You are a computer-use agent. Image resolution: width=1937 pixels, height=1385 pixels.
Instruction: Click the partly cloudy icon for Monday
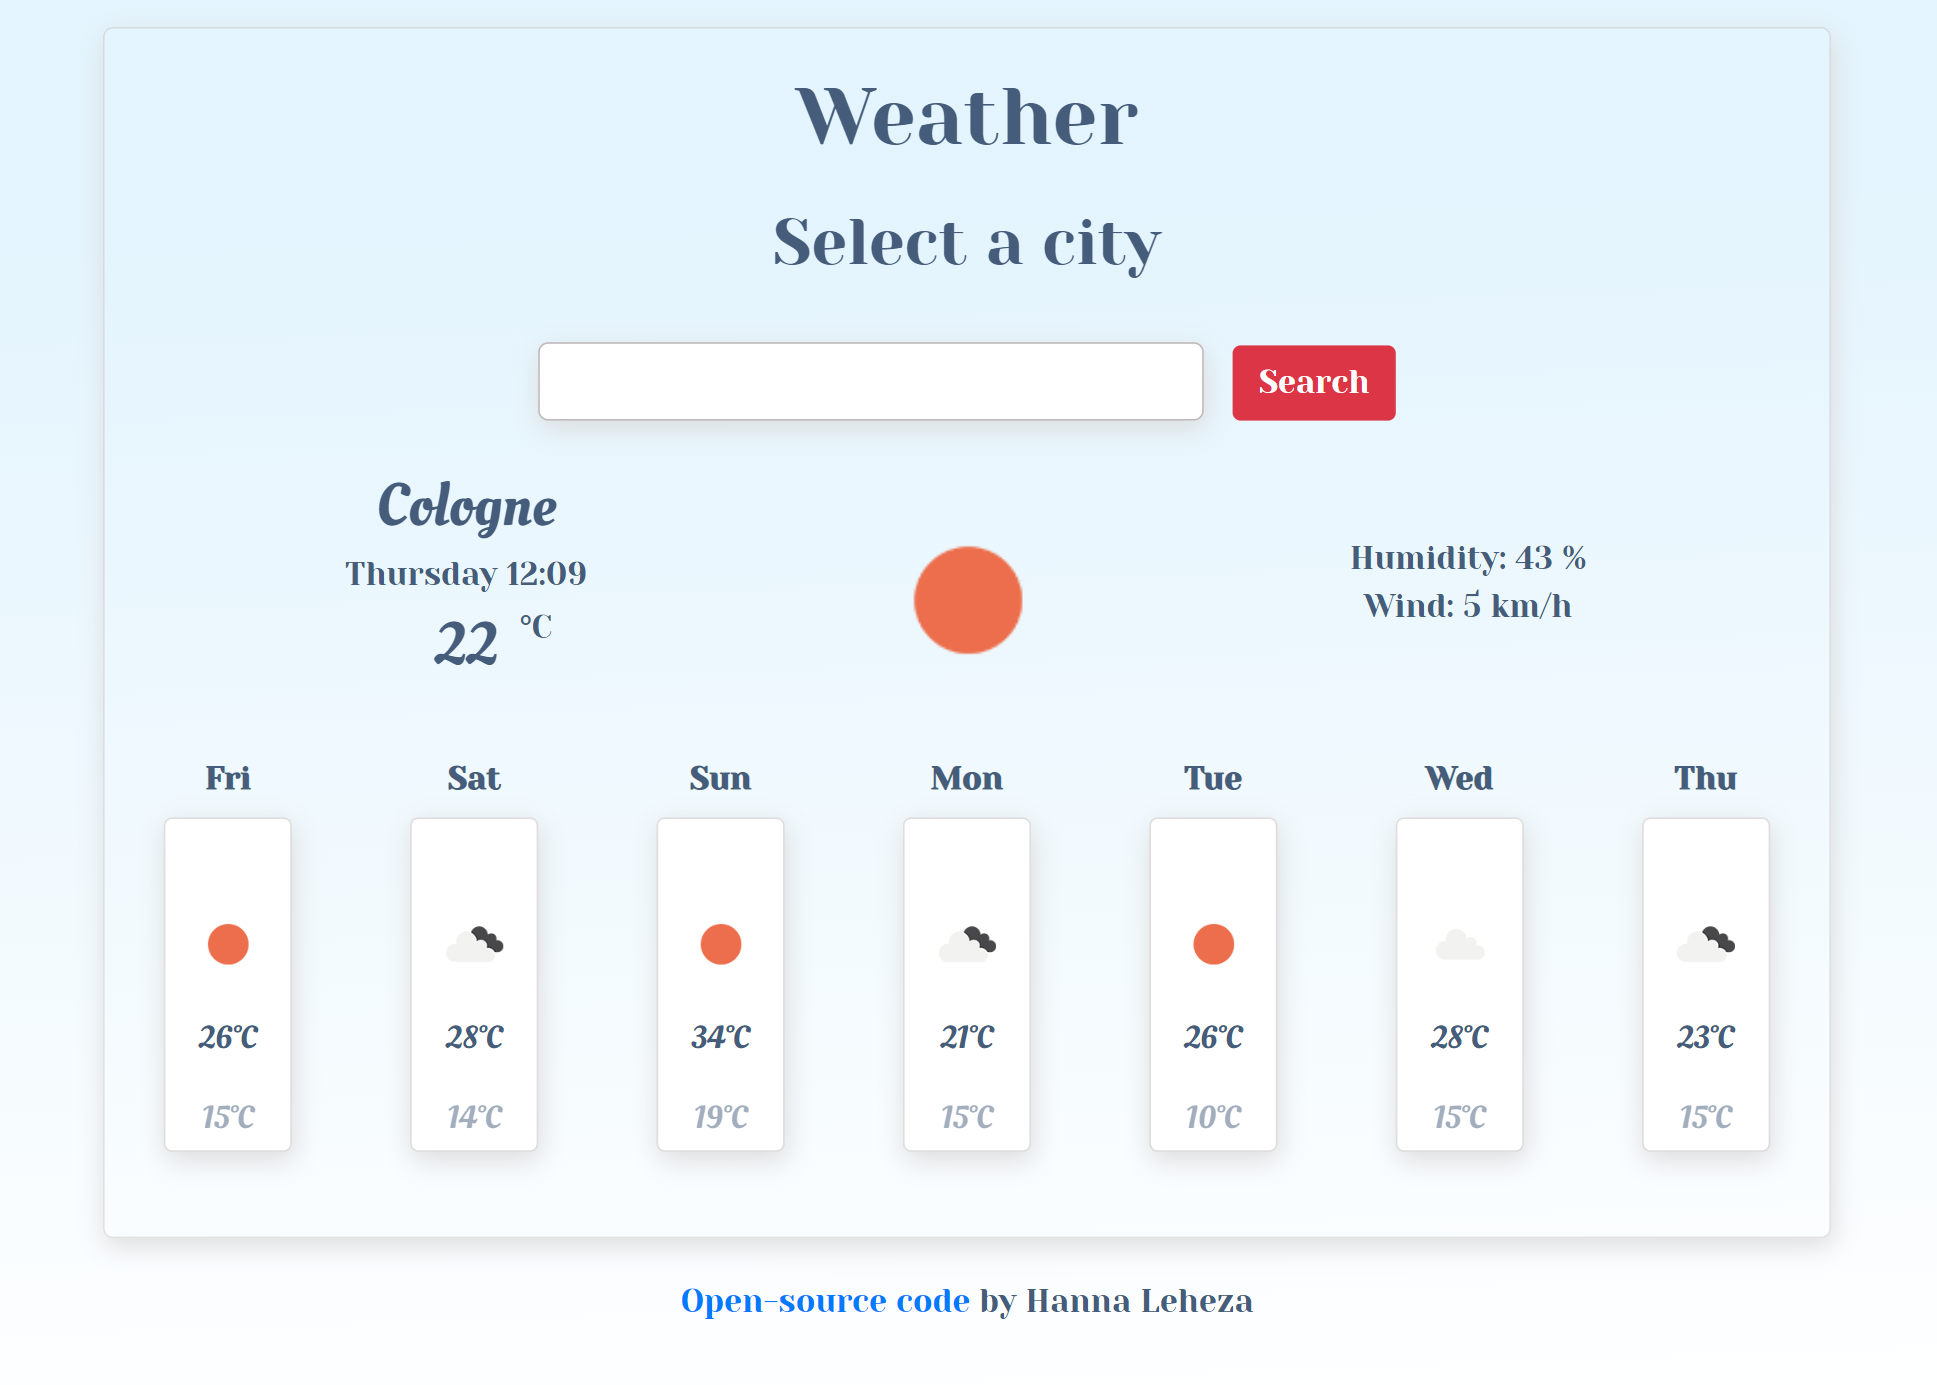(x=967, y=943)
